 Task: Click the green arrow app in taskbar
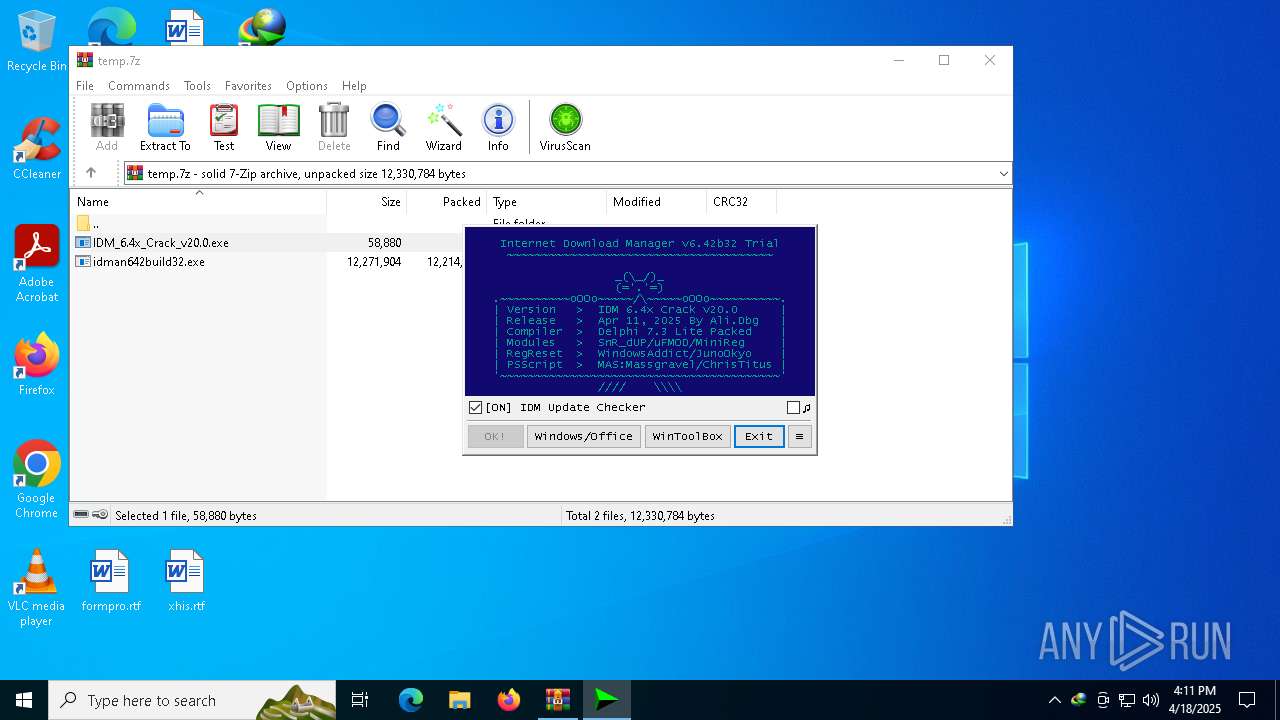(x=607, y=700)
